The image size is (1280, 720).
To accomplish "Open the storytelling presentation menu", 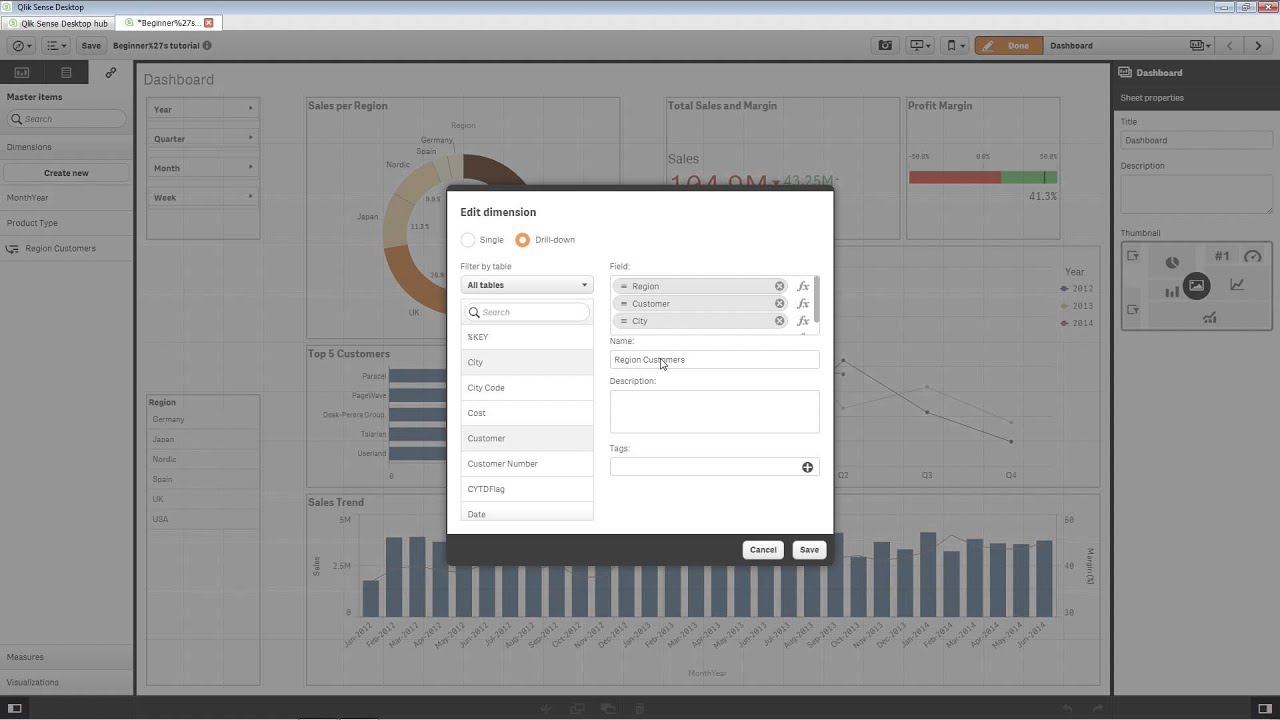I will coord(920,45).
